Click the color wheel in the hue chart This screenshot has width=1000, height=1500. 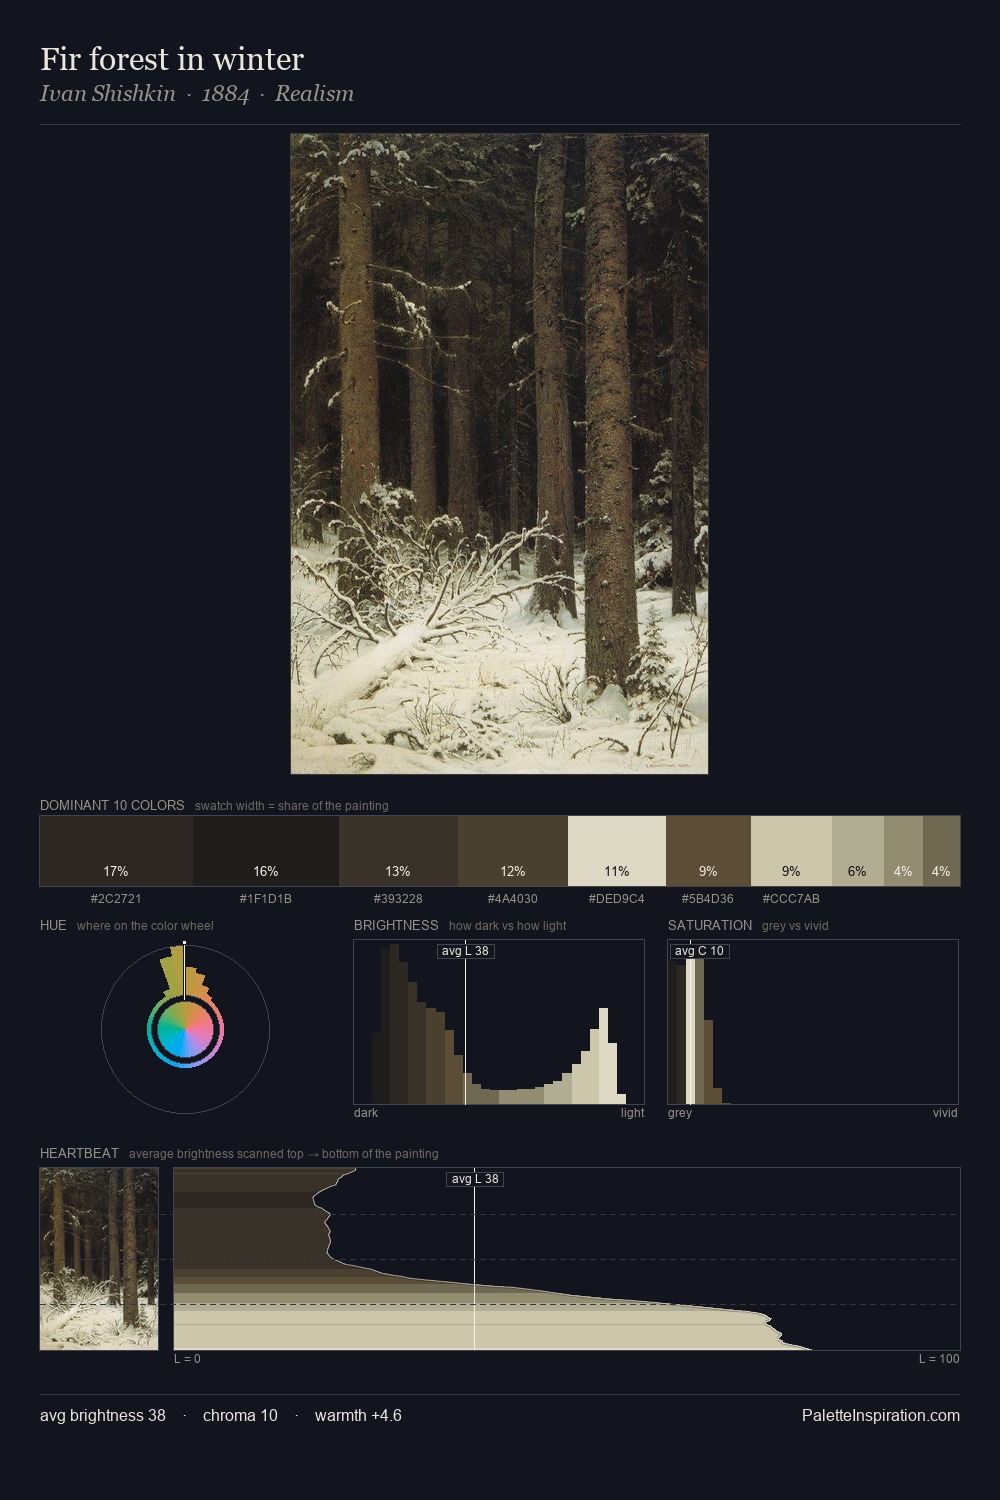(x=185, y=1030)
